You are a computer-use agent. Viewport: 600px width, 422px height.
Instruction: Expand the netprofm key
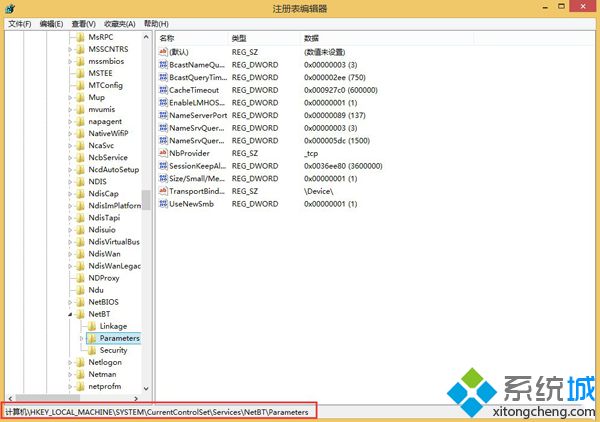(70, 386)
